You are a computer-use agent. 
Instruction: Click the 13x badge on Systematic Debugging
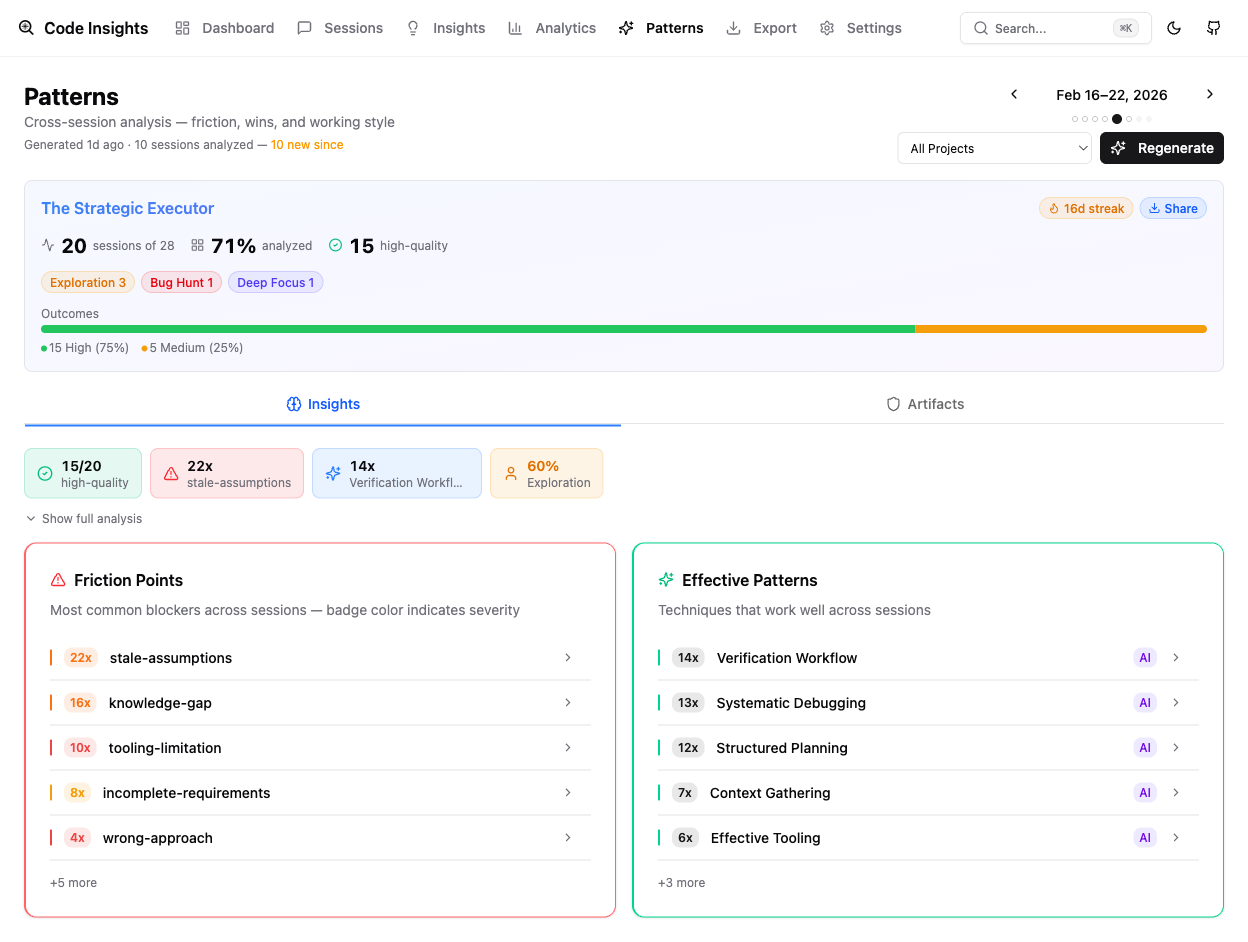click(688, 702)
